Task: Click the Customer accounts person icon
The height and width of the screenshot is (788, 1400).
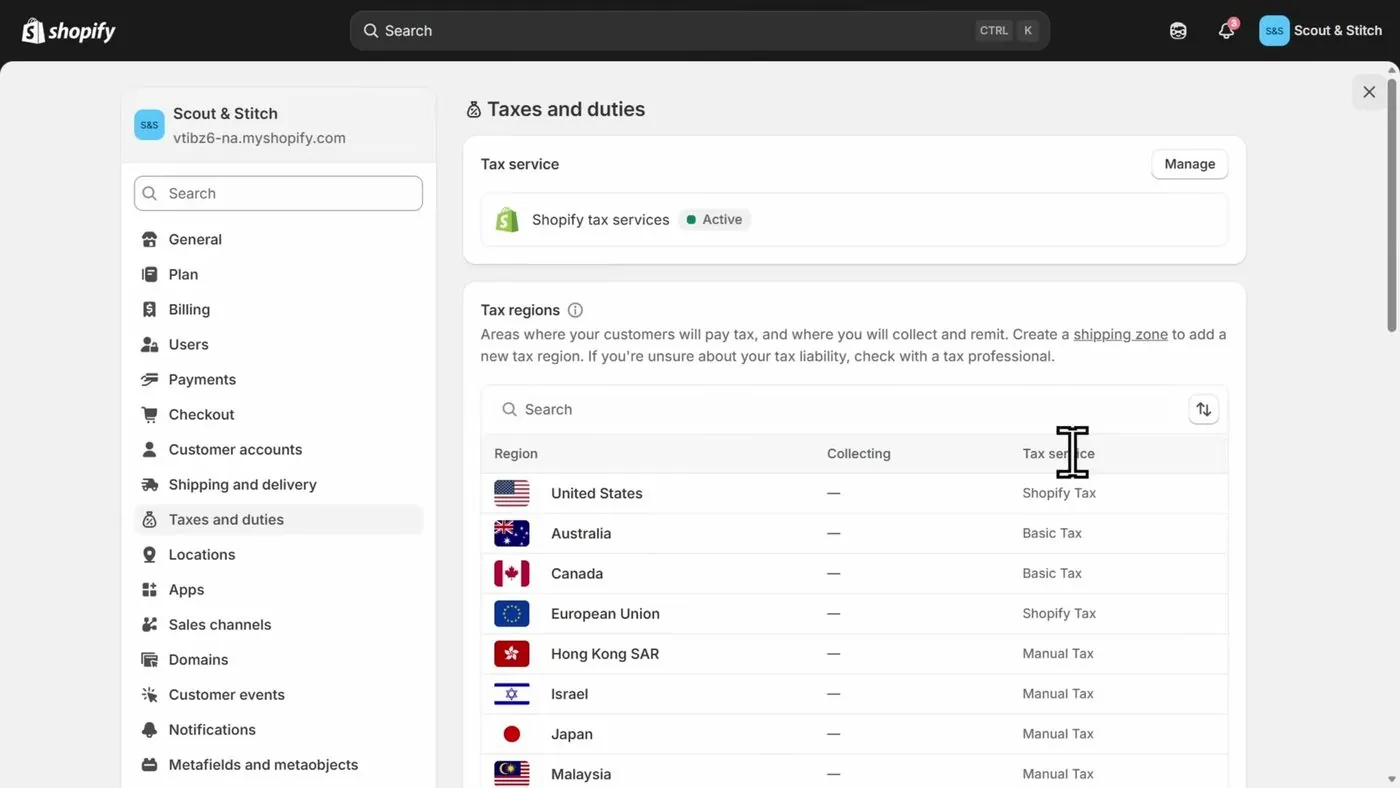Action: coord(149,449)
